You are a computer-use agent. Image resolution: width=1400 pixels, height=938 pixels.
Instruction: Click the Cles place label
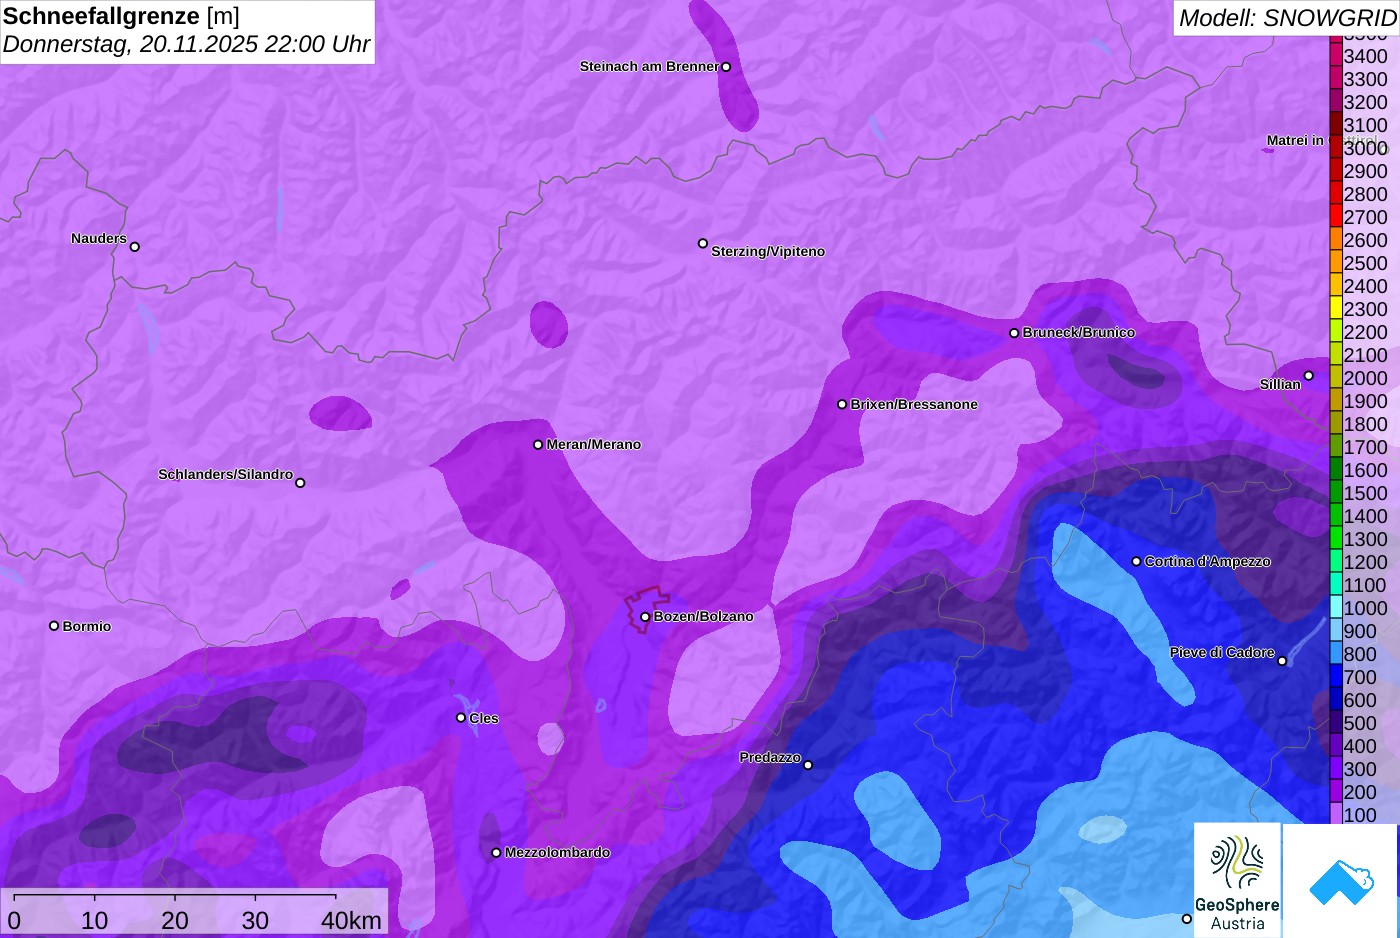click(x=484, y=718)
